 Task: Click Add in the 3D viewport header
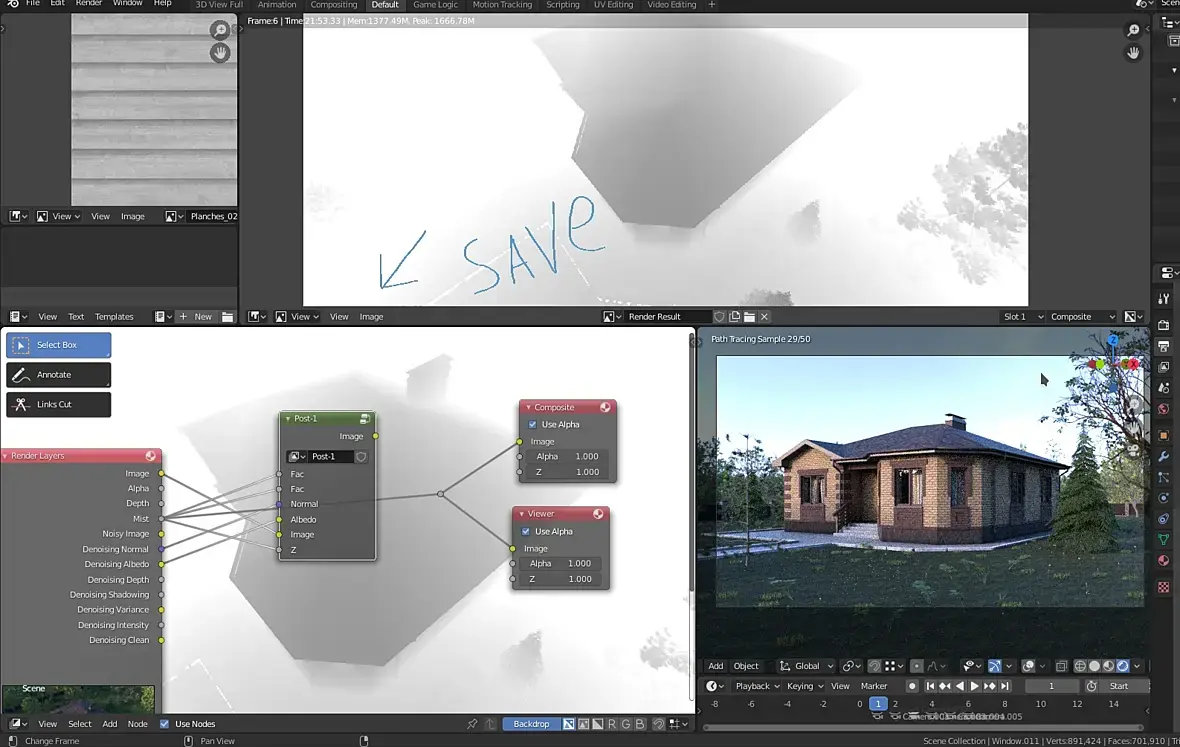coord(716,666)
